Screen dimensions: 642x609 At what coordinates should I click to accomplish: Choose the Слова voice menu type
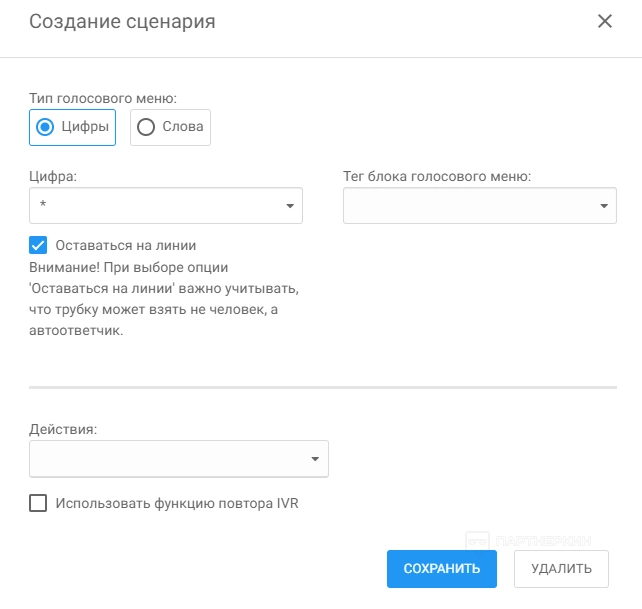coord(171,127)
